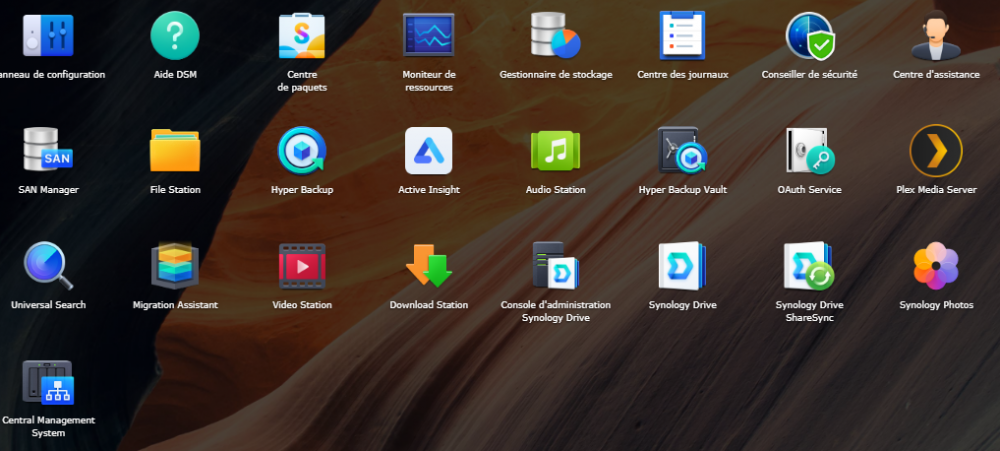Open Gestionnaire de stockage icon
The image size is (1000, 451).
pos(555,35)
